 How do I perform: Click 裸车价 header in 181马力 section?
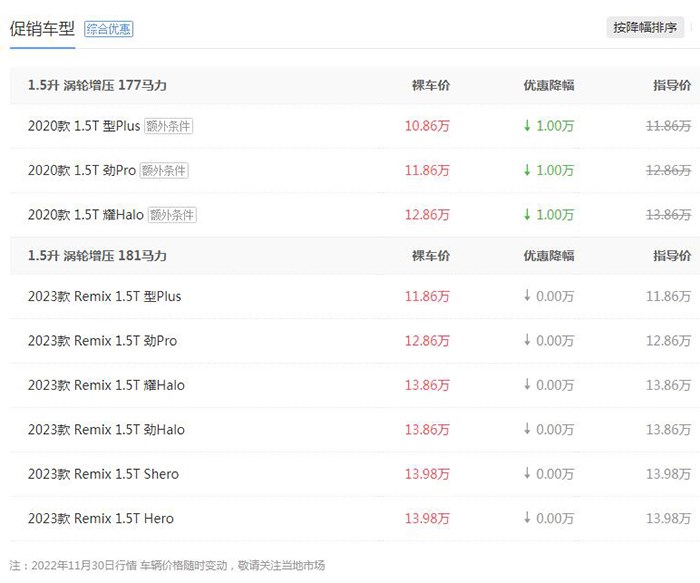431,256
